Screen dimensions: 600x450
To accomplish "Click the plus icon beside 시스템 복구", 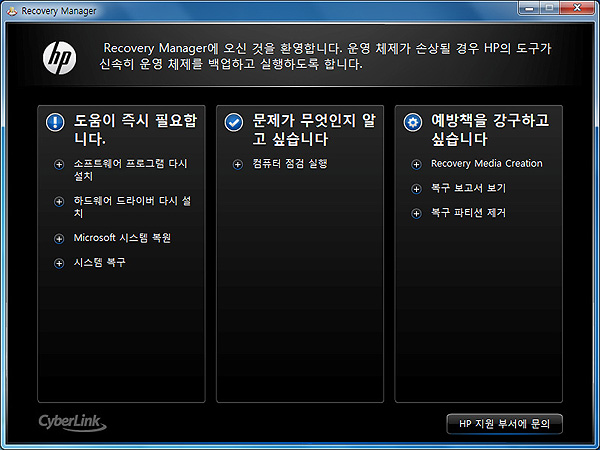I will point(59,263).
